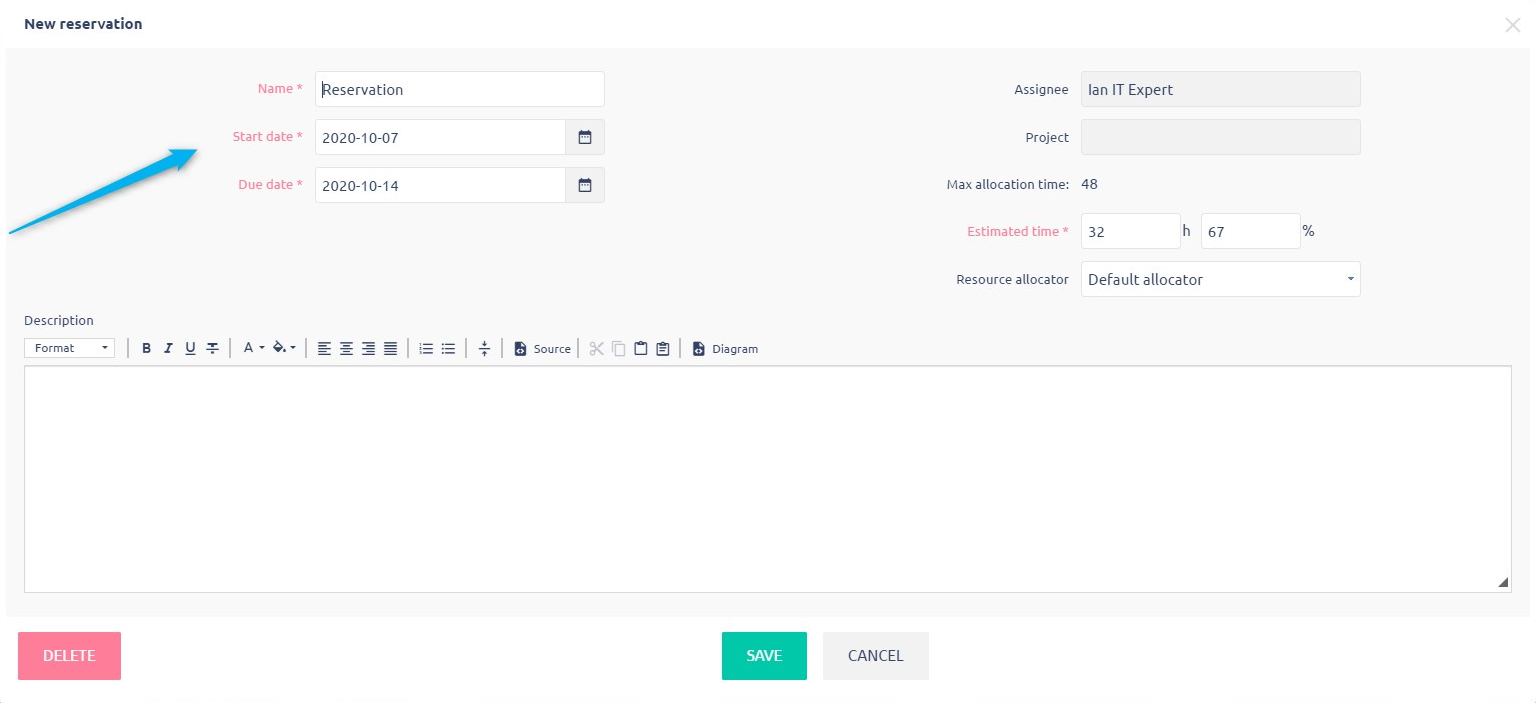The image size is (1536, 703).
Task: Toggle bold formatting in description toolbar
Action: [146, 349]
